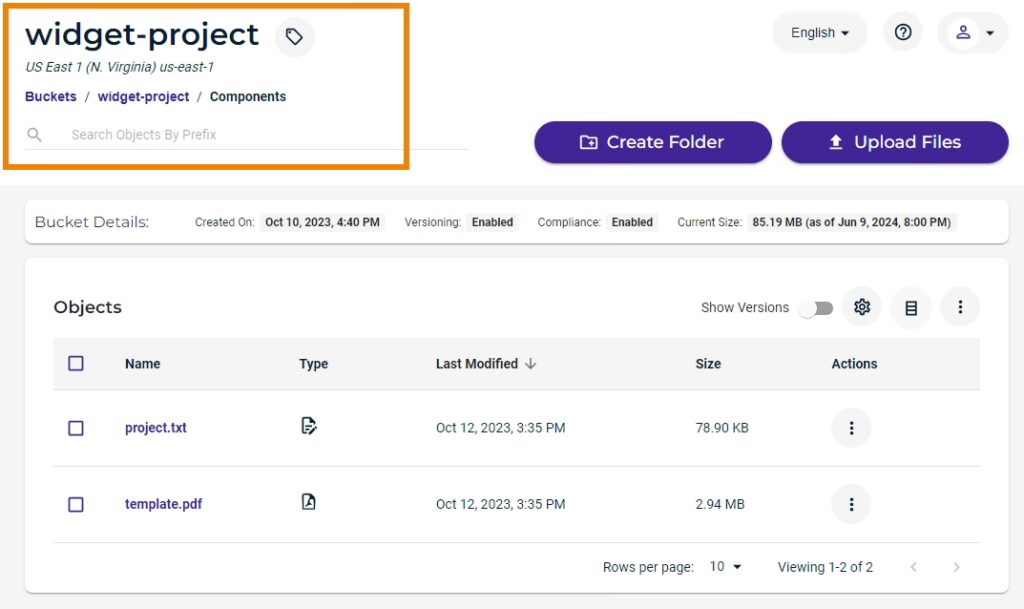Open the Objects panel three-dot menu
The height and width of the screenshot is (609, 1024).
click(960, 307)
